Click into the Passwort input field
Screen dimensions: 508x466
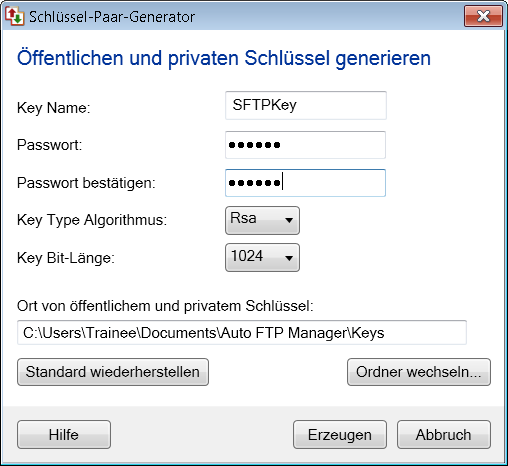(x=305, y=145)
